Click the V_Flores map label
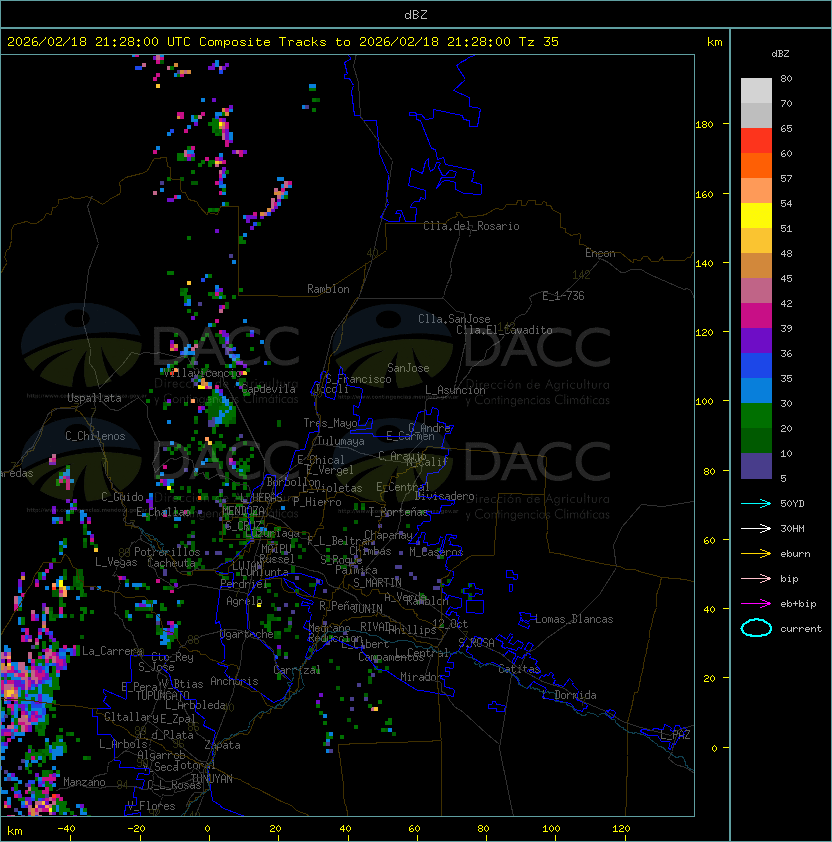 pos(151,806)
